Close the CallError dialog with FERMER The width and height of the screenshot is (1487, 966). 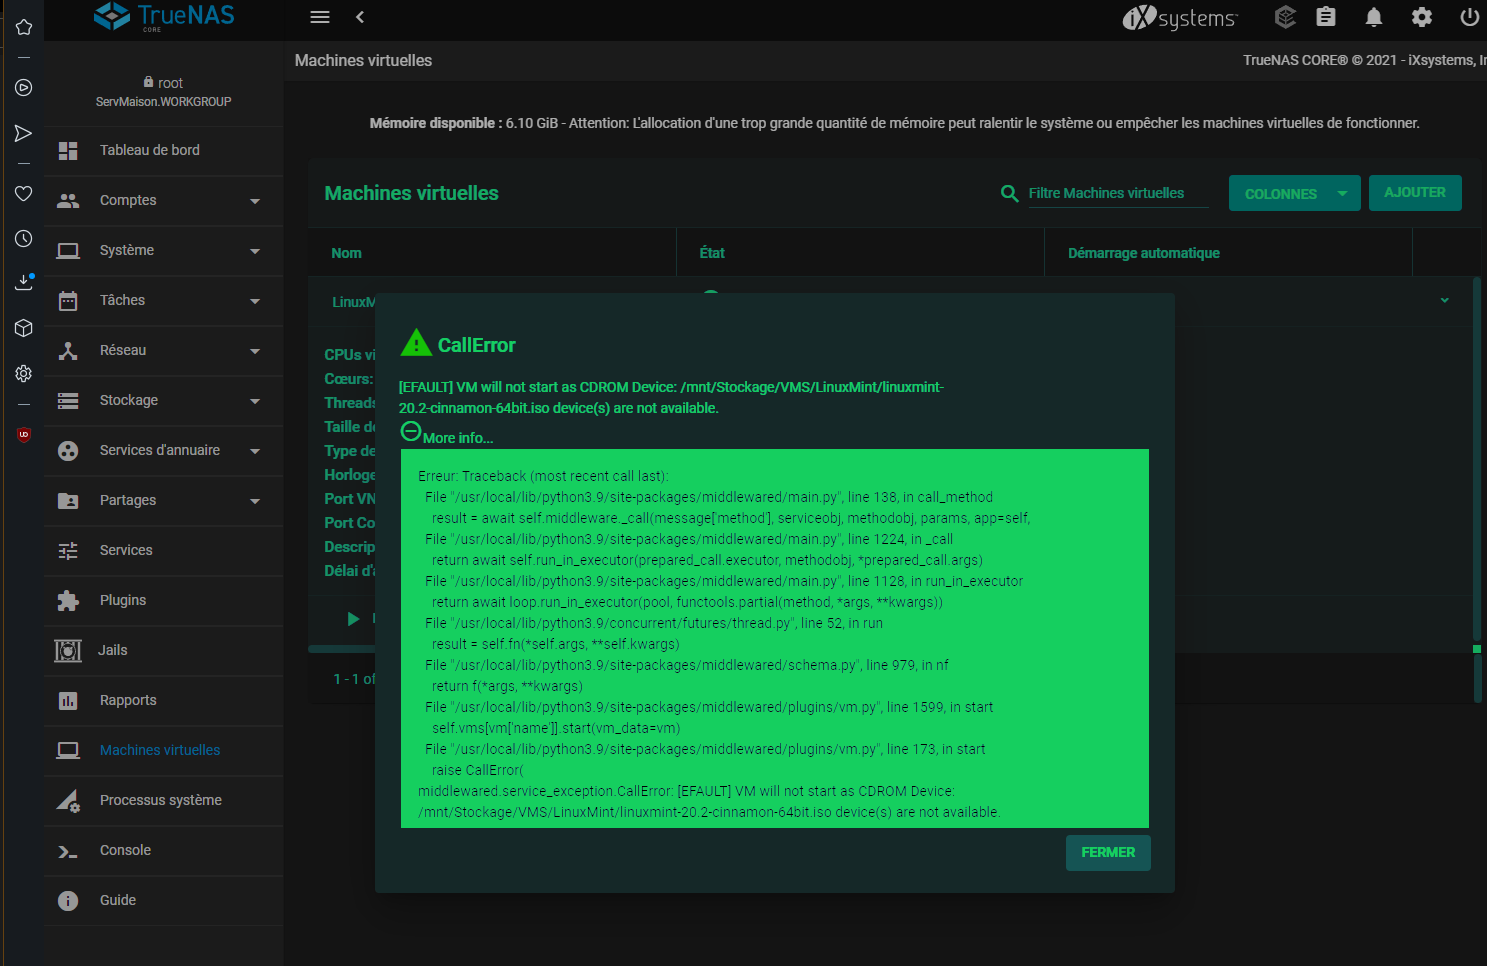click(1108, 853)
